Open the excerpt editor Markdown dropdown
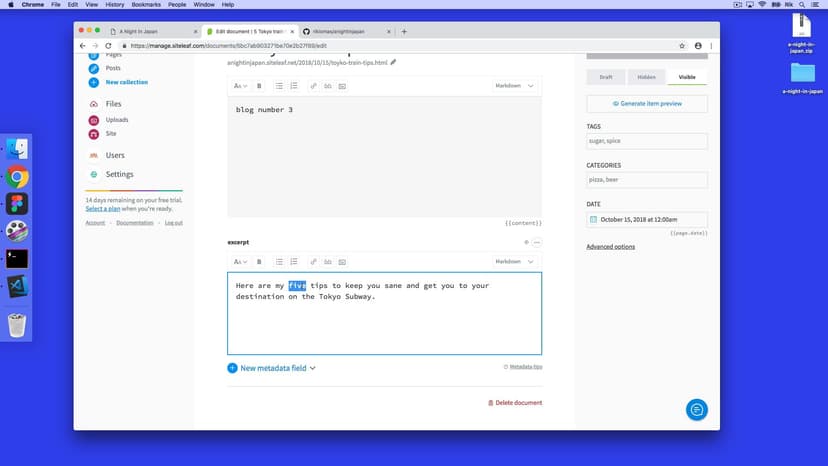The image size is (828, 466). [515, 262]
